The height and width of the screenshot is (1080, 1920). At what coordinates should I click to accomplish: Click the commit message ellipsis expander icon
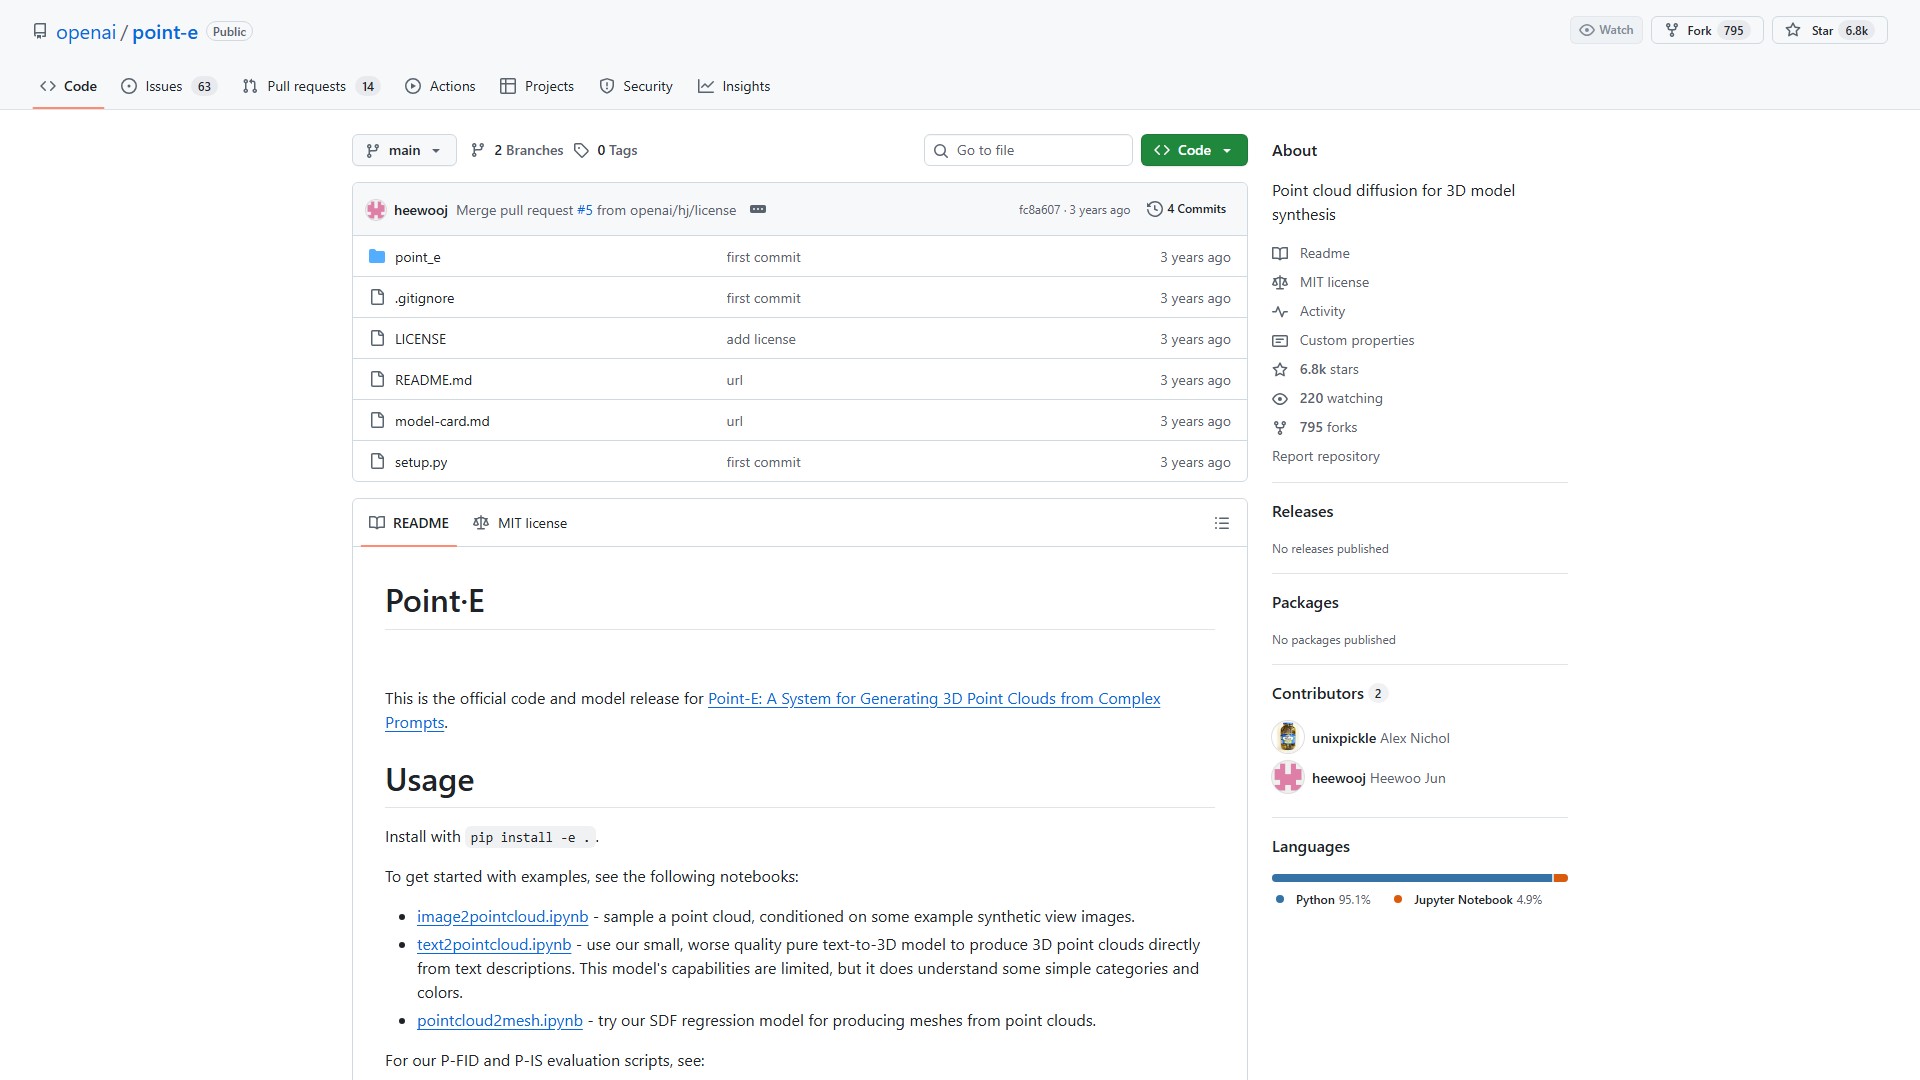tap(758, 209)
